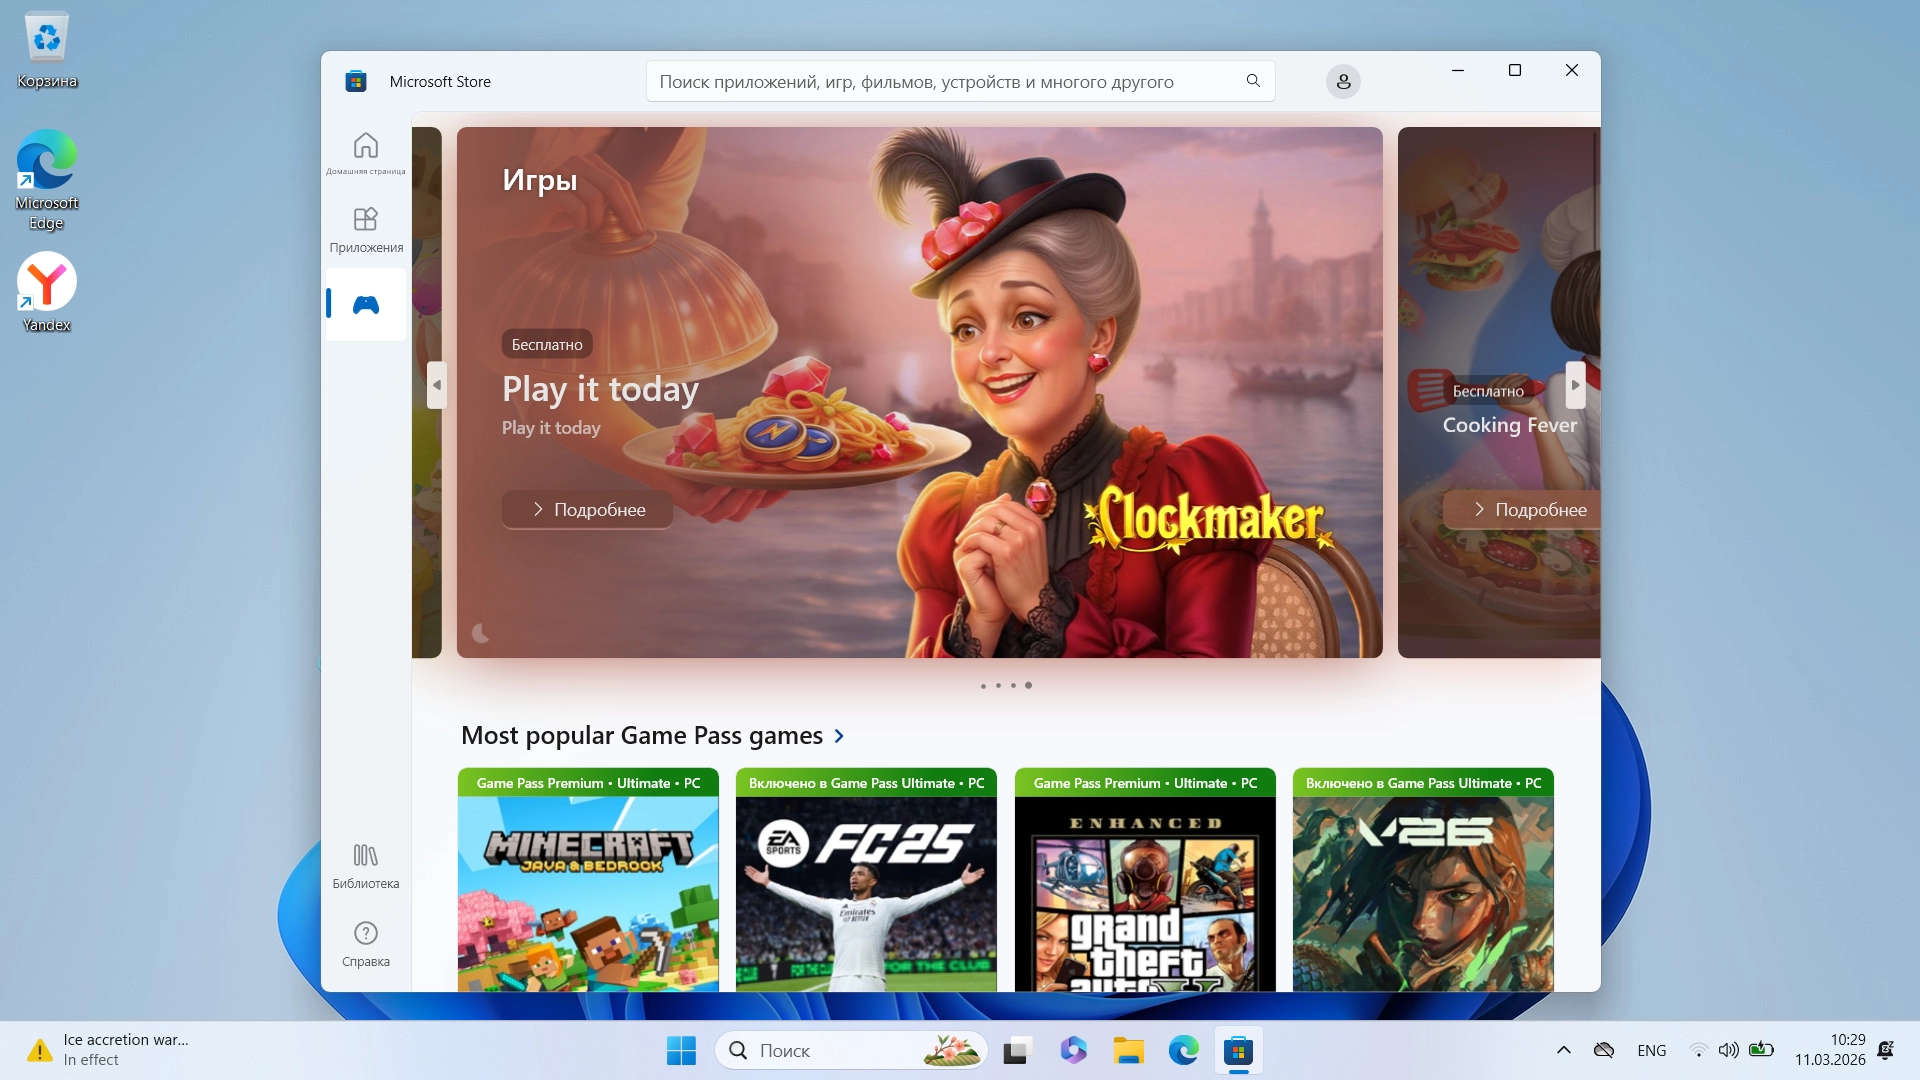The height and width of the screenshot is (1080, 1920).
Task: Show next carousel banner arrow
Action: coord(1575,385)
